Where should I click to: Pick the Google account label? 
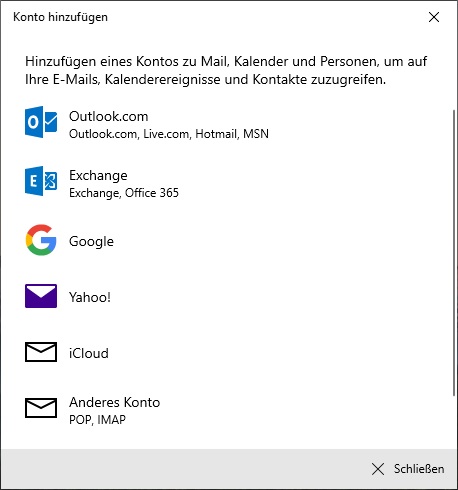click(91, 241)
